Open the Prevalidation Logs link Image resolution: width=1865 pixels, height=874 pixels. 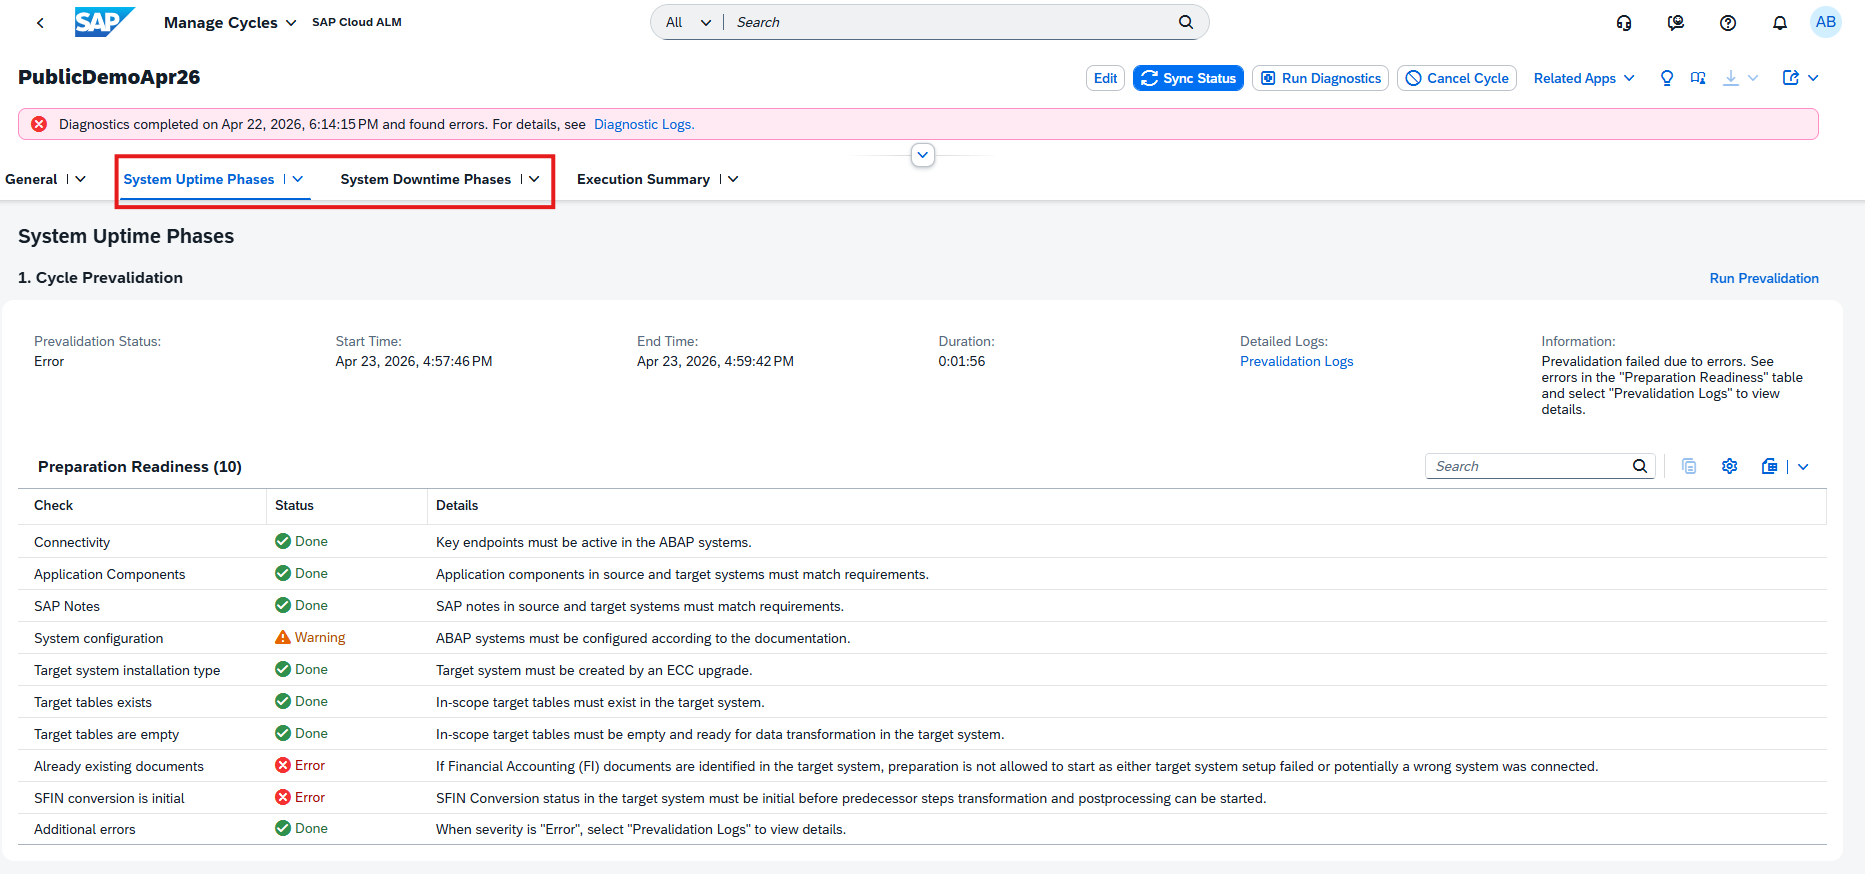pyautogui.click(x=1297, y=361)
